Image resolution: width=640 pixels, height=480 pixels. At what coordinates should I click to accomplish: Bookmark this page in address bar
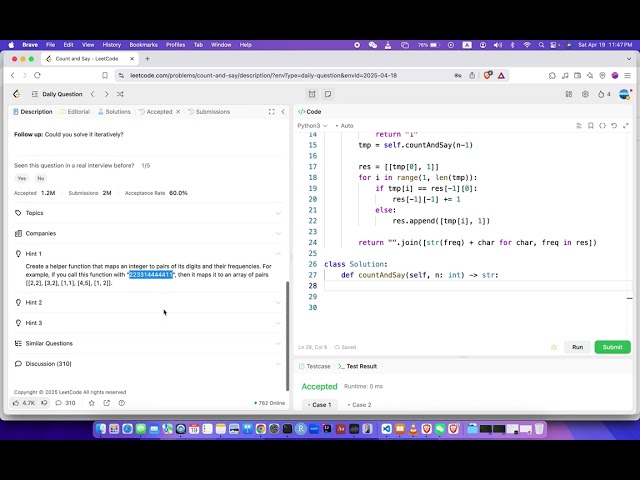tap(105, 76)
